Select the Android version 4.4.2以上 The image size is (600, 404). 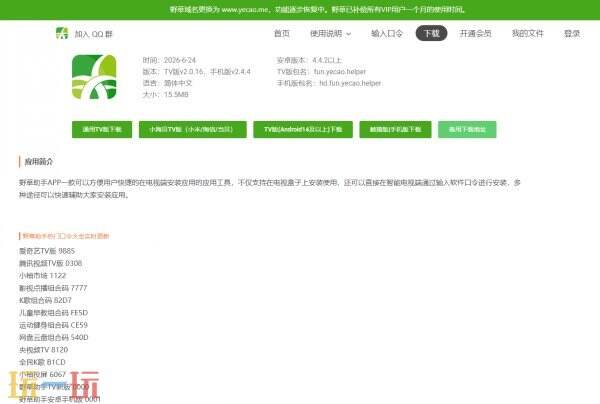click(x=327, y=60)
